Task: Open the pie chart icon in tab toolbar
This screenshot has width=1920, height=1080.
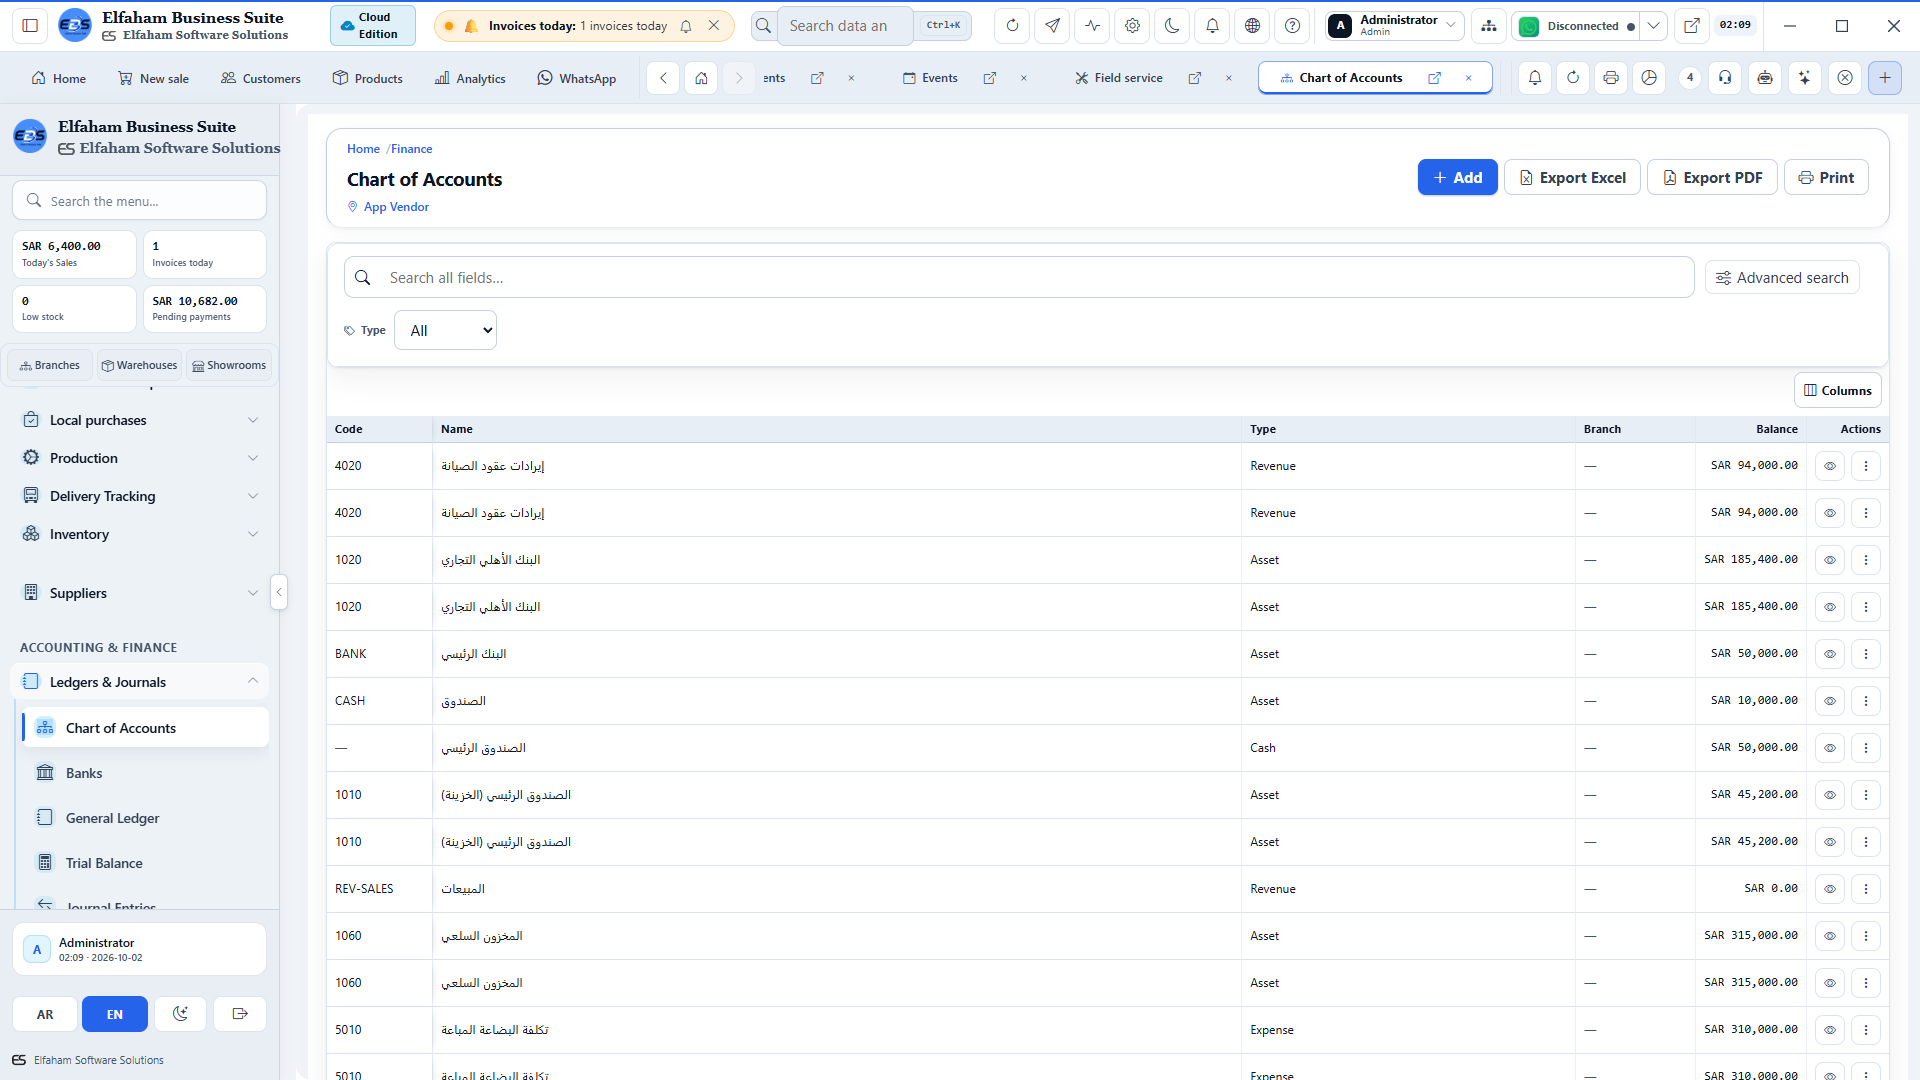Action: (1649, 78)
